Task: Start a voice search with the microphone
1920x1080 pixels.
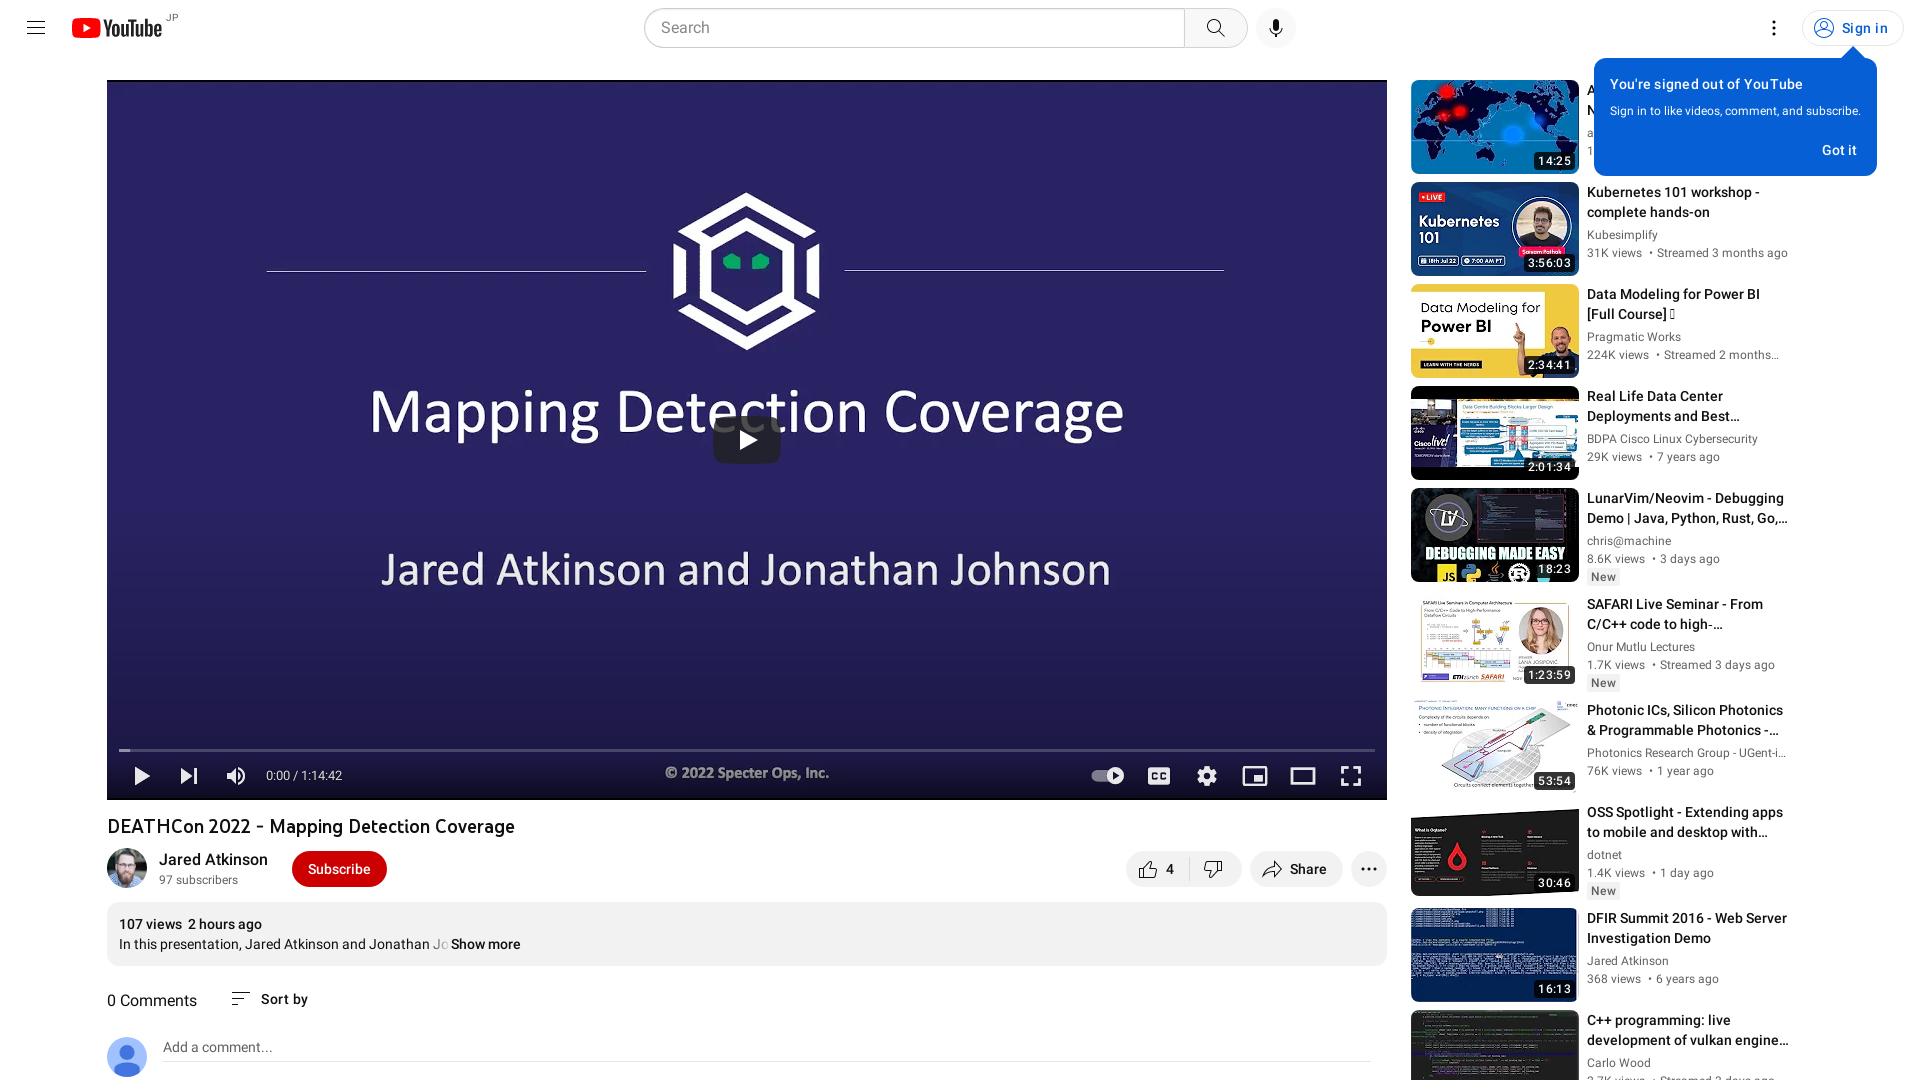Action: [x=1274, y=27]
